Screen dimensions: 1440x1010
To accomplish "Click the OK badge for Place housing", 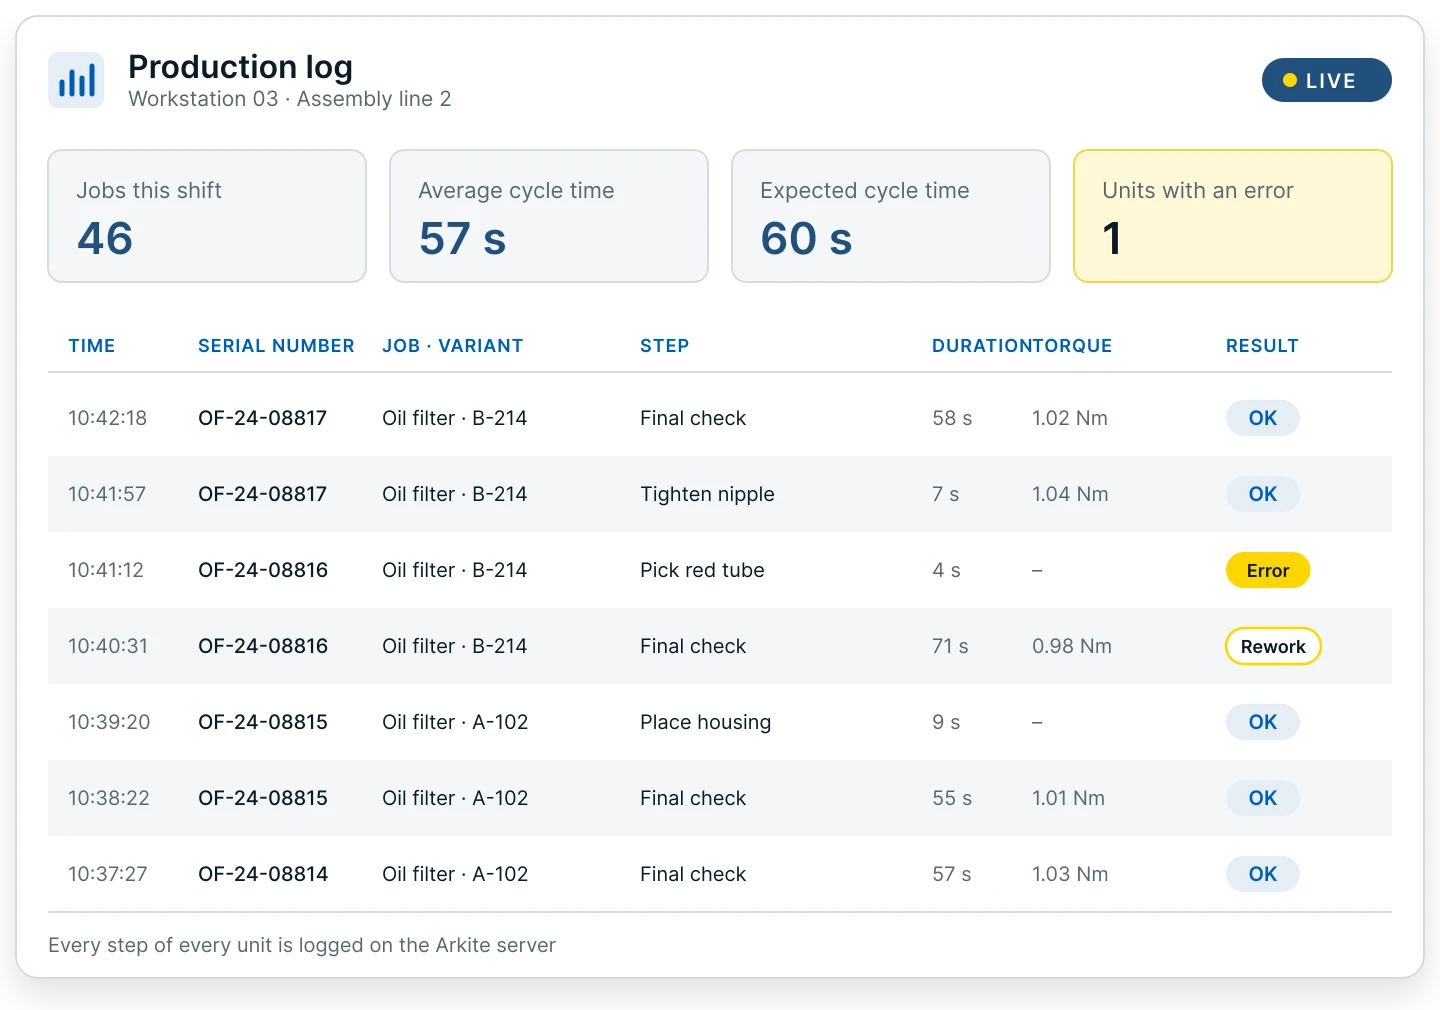I will coord(1263,722).
